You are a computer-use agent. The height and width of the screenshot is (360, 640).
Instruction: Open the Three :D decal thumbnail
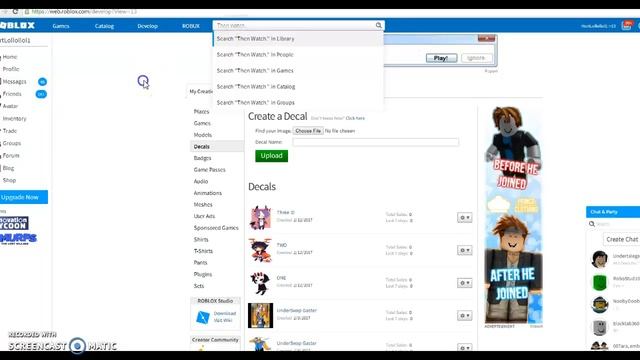point(260,218)
